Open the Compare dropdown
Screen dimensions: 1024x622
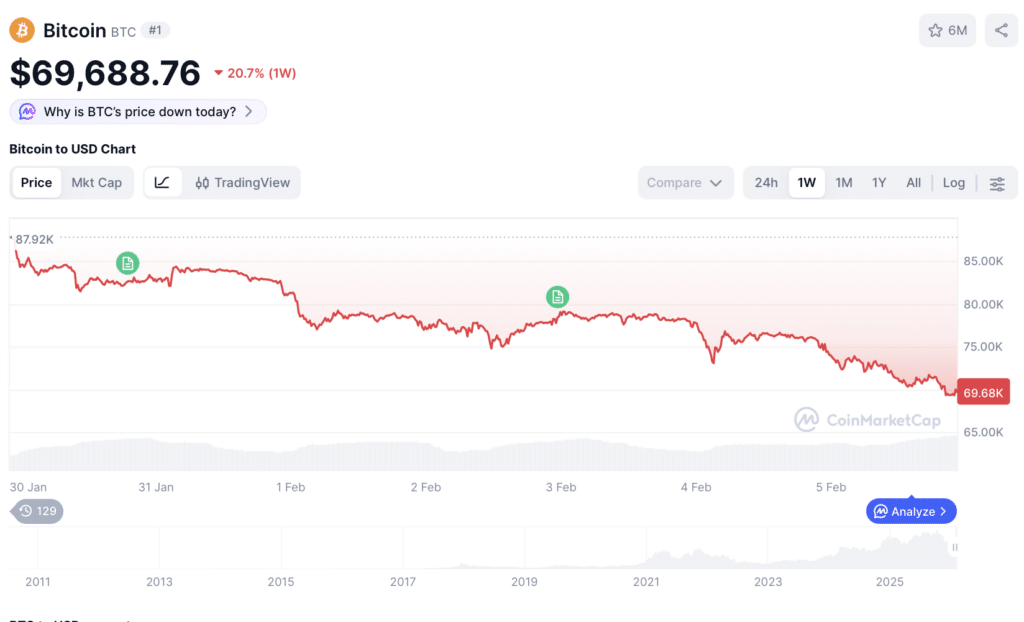tap(685, 182)
